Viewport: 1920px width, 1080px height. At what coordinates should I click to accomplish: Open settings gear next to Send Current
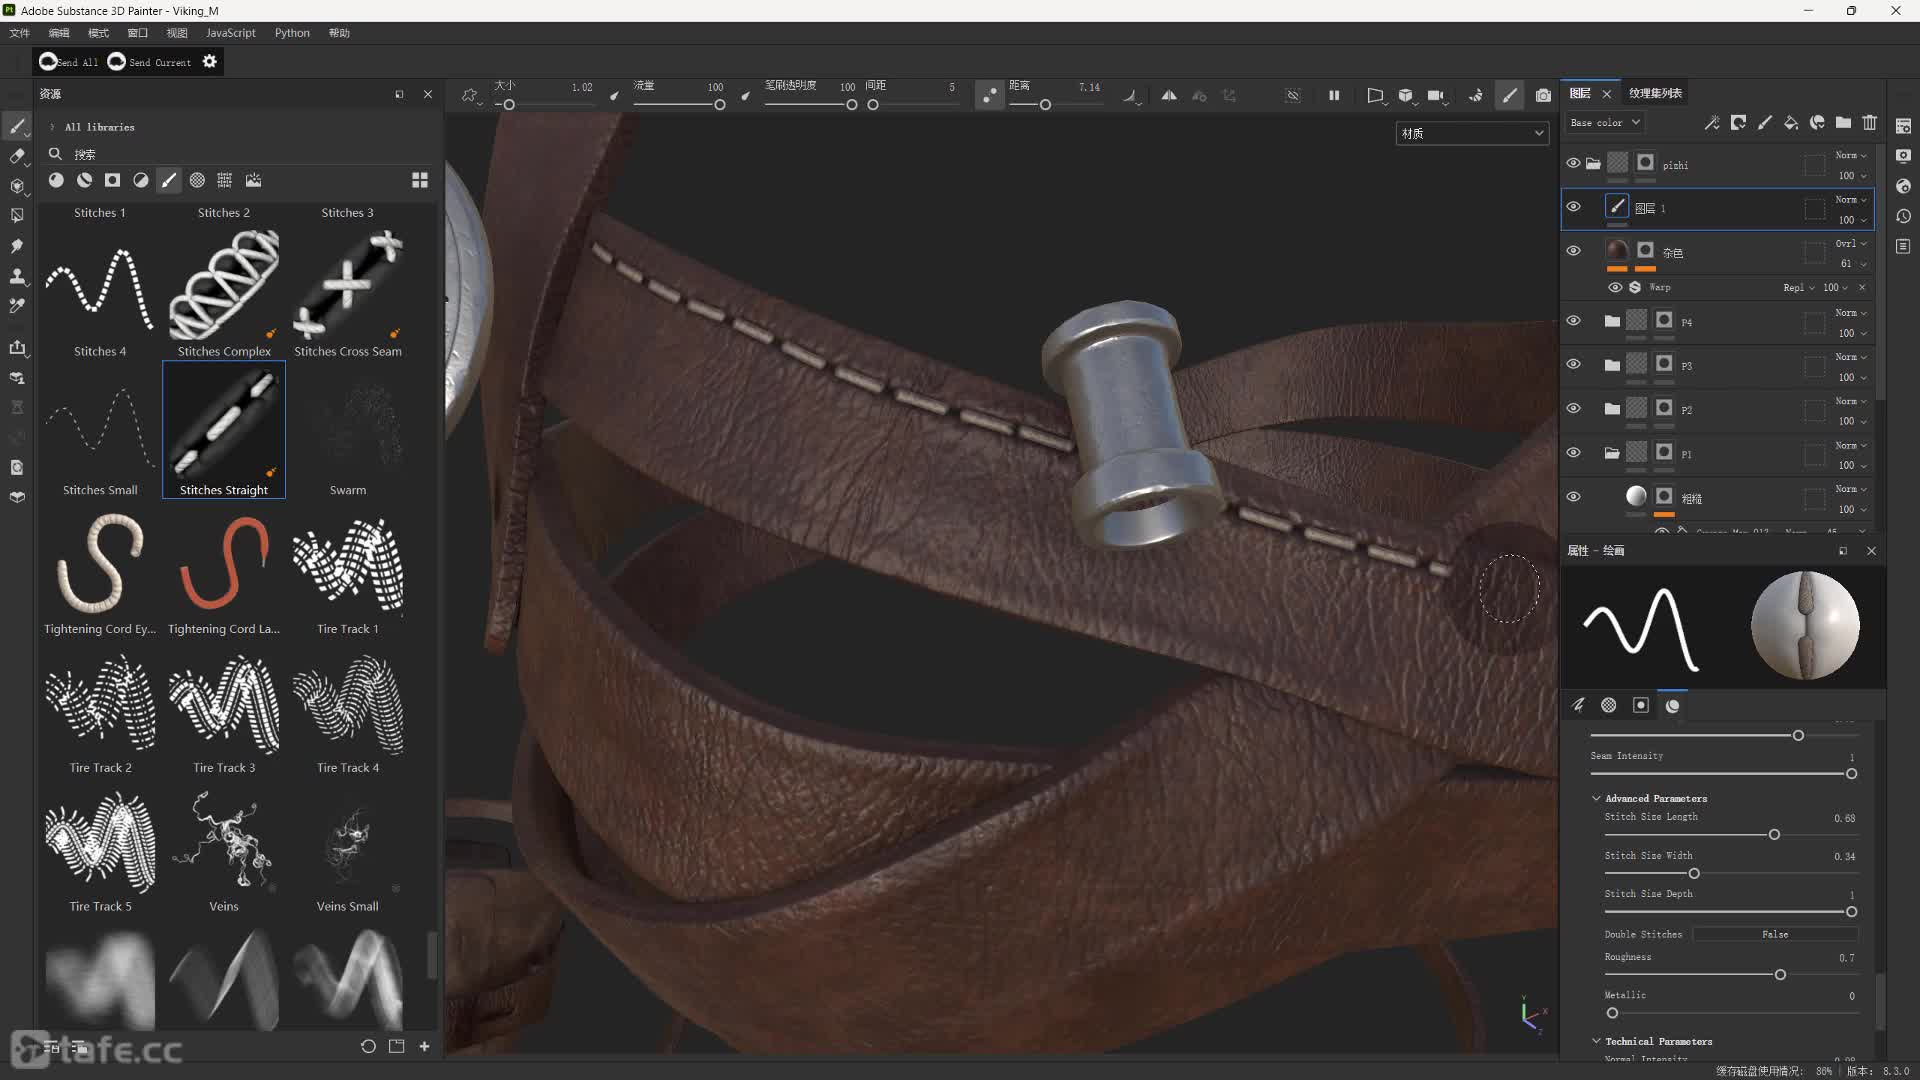(x=210, y=61)
